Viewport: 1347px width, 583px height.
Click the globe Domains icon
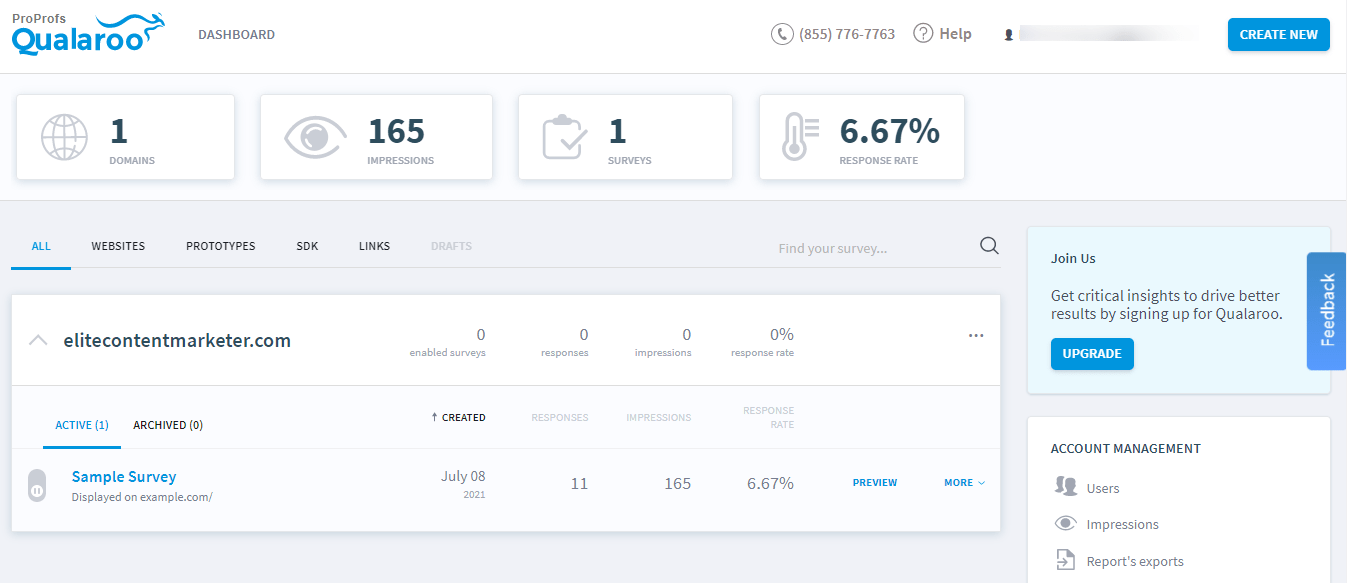click(x=64, y=138)
